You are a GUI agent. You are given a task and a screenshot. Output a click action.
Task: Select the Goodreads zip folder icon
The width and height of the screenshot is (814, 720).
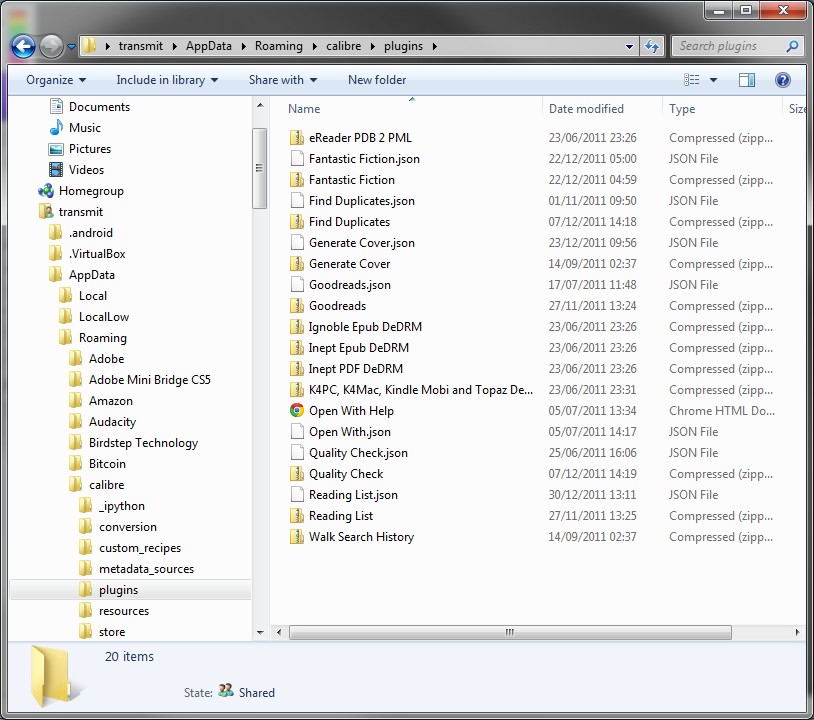[x=296, y=306]
